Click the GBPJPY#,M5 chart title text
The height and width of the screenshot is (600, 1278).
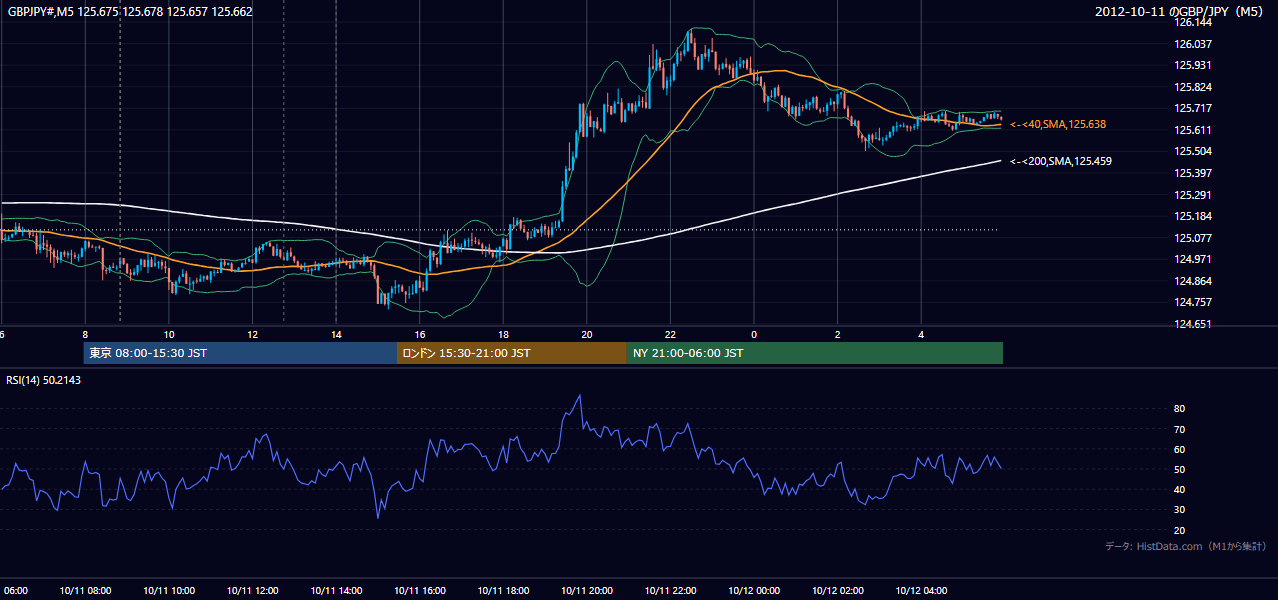[130, 12]
